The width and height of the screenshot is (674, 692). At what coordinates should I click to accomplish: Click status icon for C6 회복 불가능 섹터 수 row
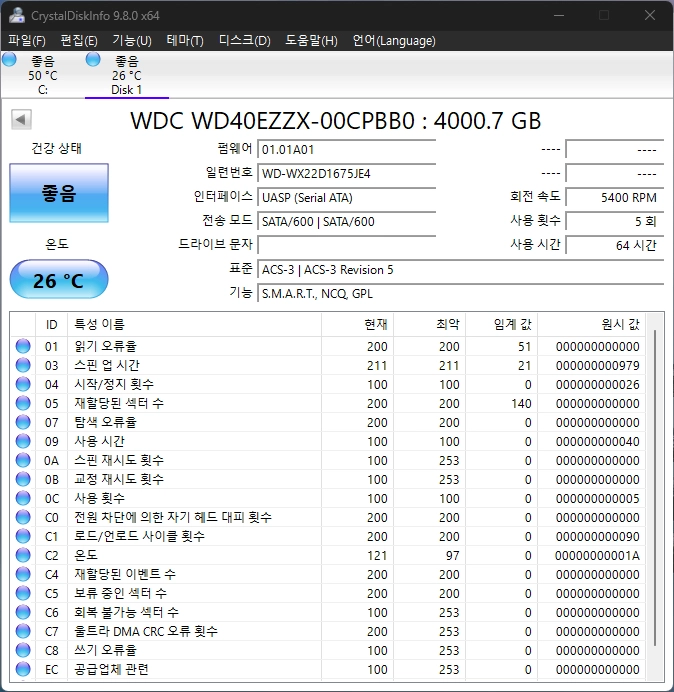point(23,612)
